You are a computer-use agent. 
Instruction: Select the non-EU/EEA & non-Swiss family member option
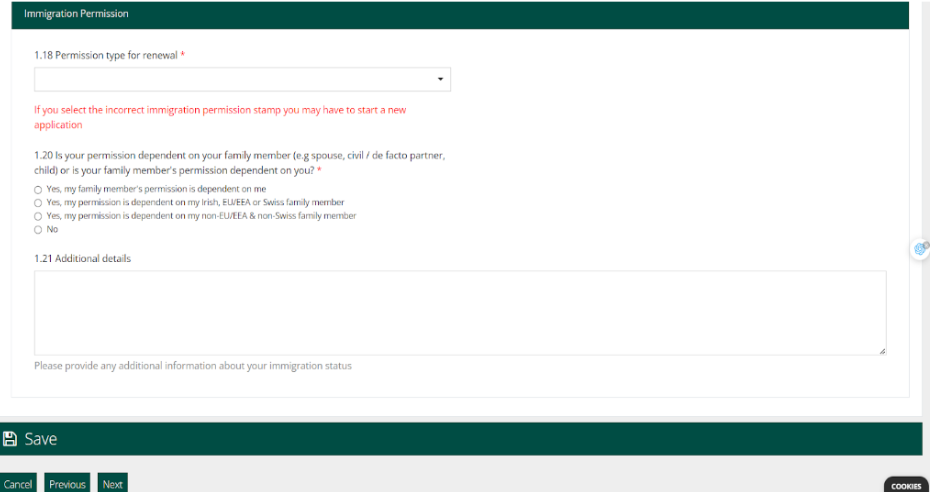pyautogui.click(x=38, y=216)
